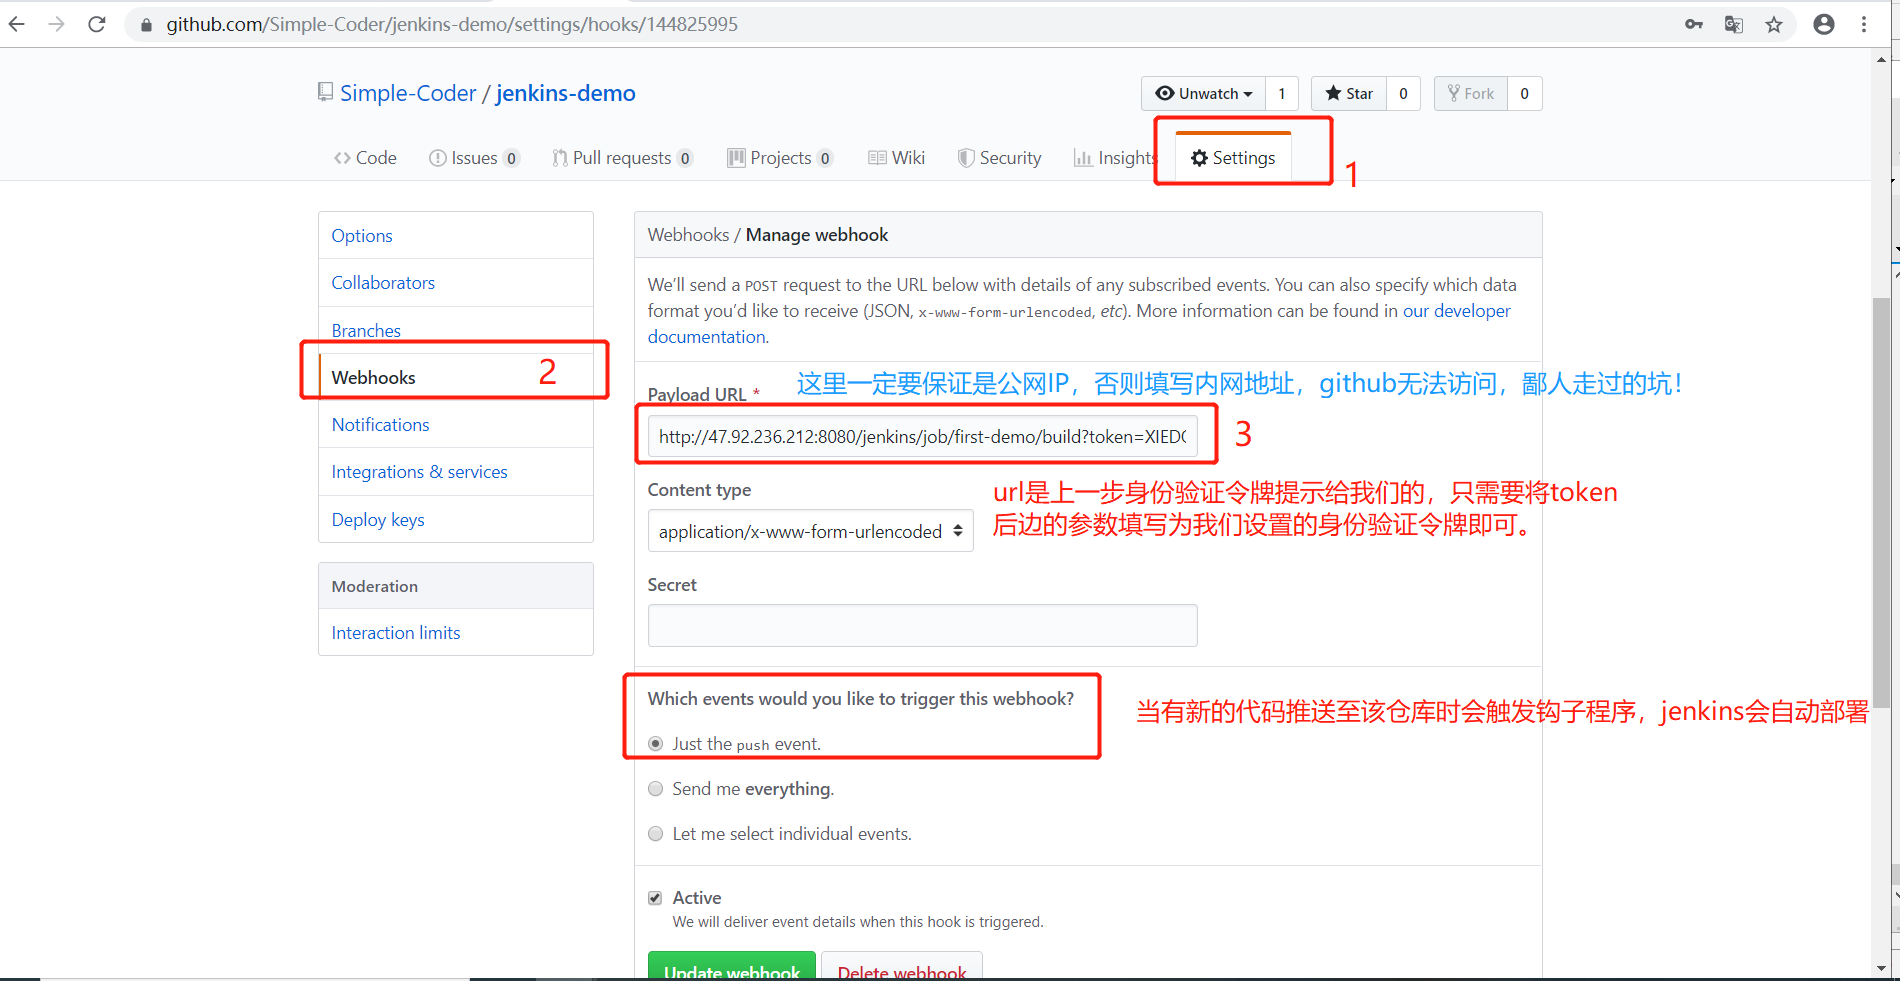Viewport: 1900px width, 981px height.
Task: Switch to the Security tab
Action: (x=999, y=158)
